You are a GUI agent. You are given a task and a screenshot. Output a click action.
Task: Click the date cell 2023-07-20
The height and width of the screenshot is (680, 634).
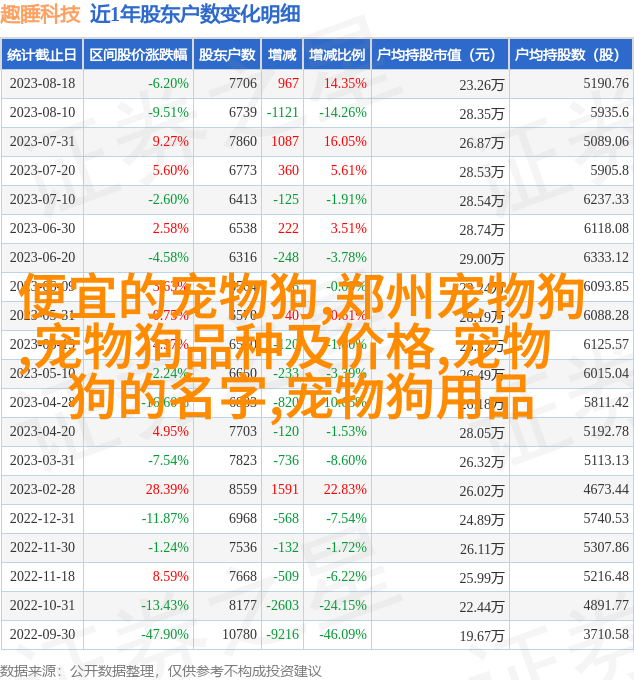coord(42,170)
